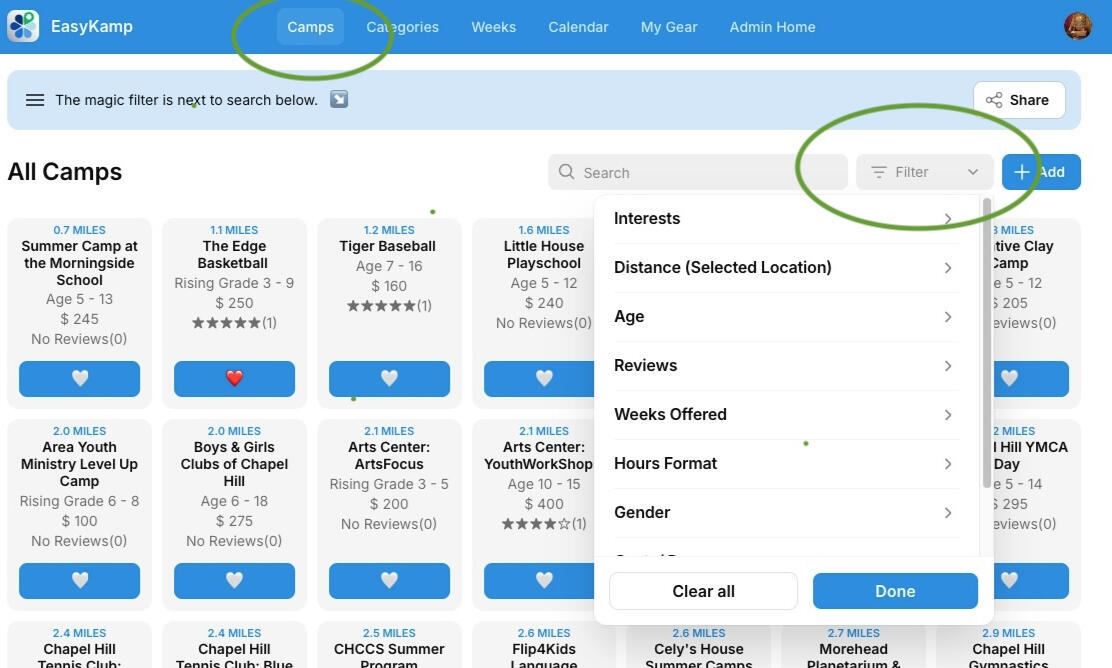This screenshot has width=1112, height=668.
Task: Open the My Gear tab
Action: tap(668, 27)
